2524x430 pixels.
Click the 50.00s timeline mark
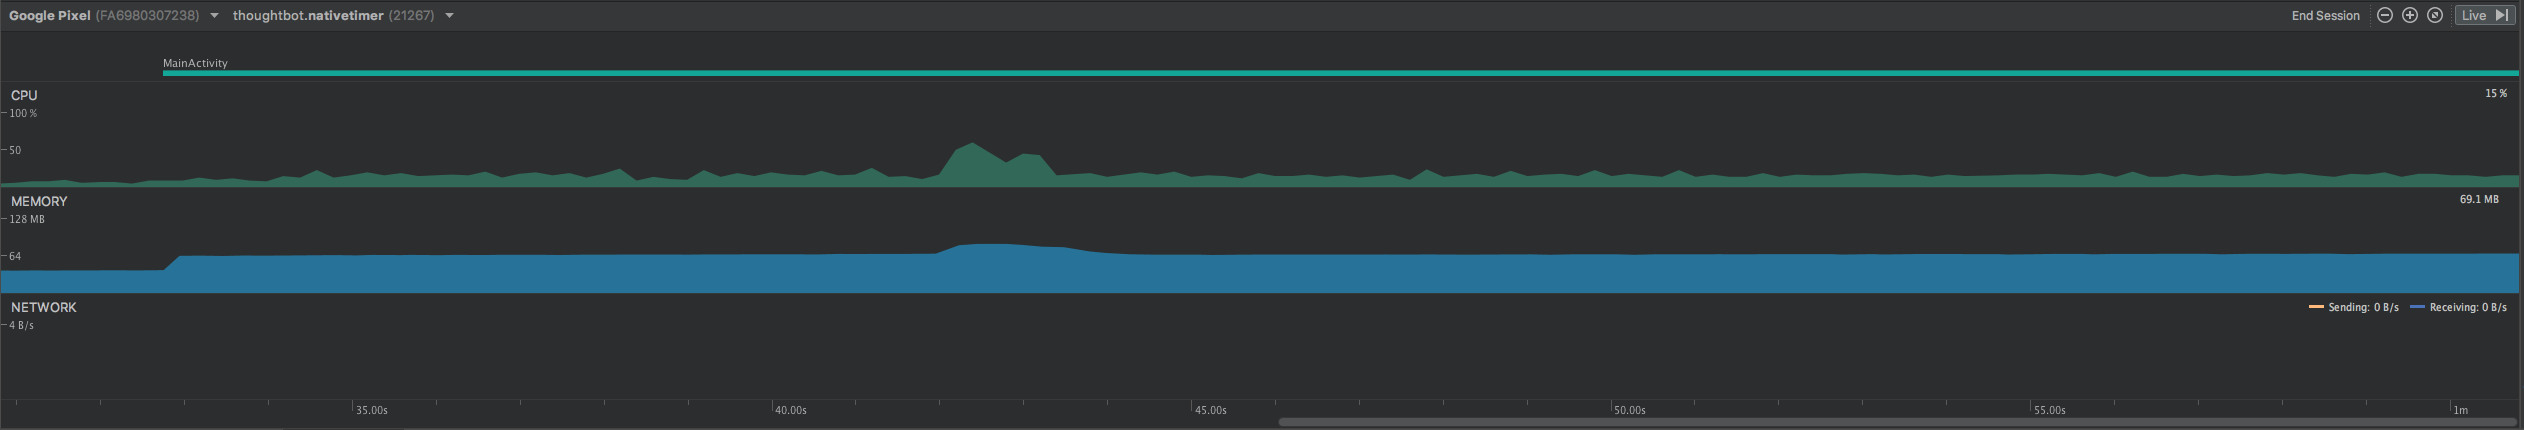[1630, 410]
